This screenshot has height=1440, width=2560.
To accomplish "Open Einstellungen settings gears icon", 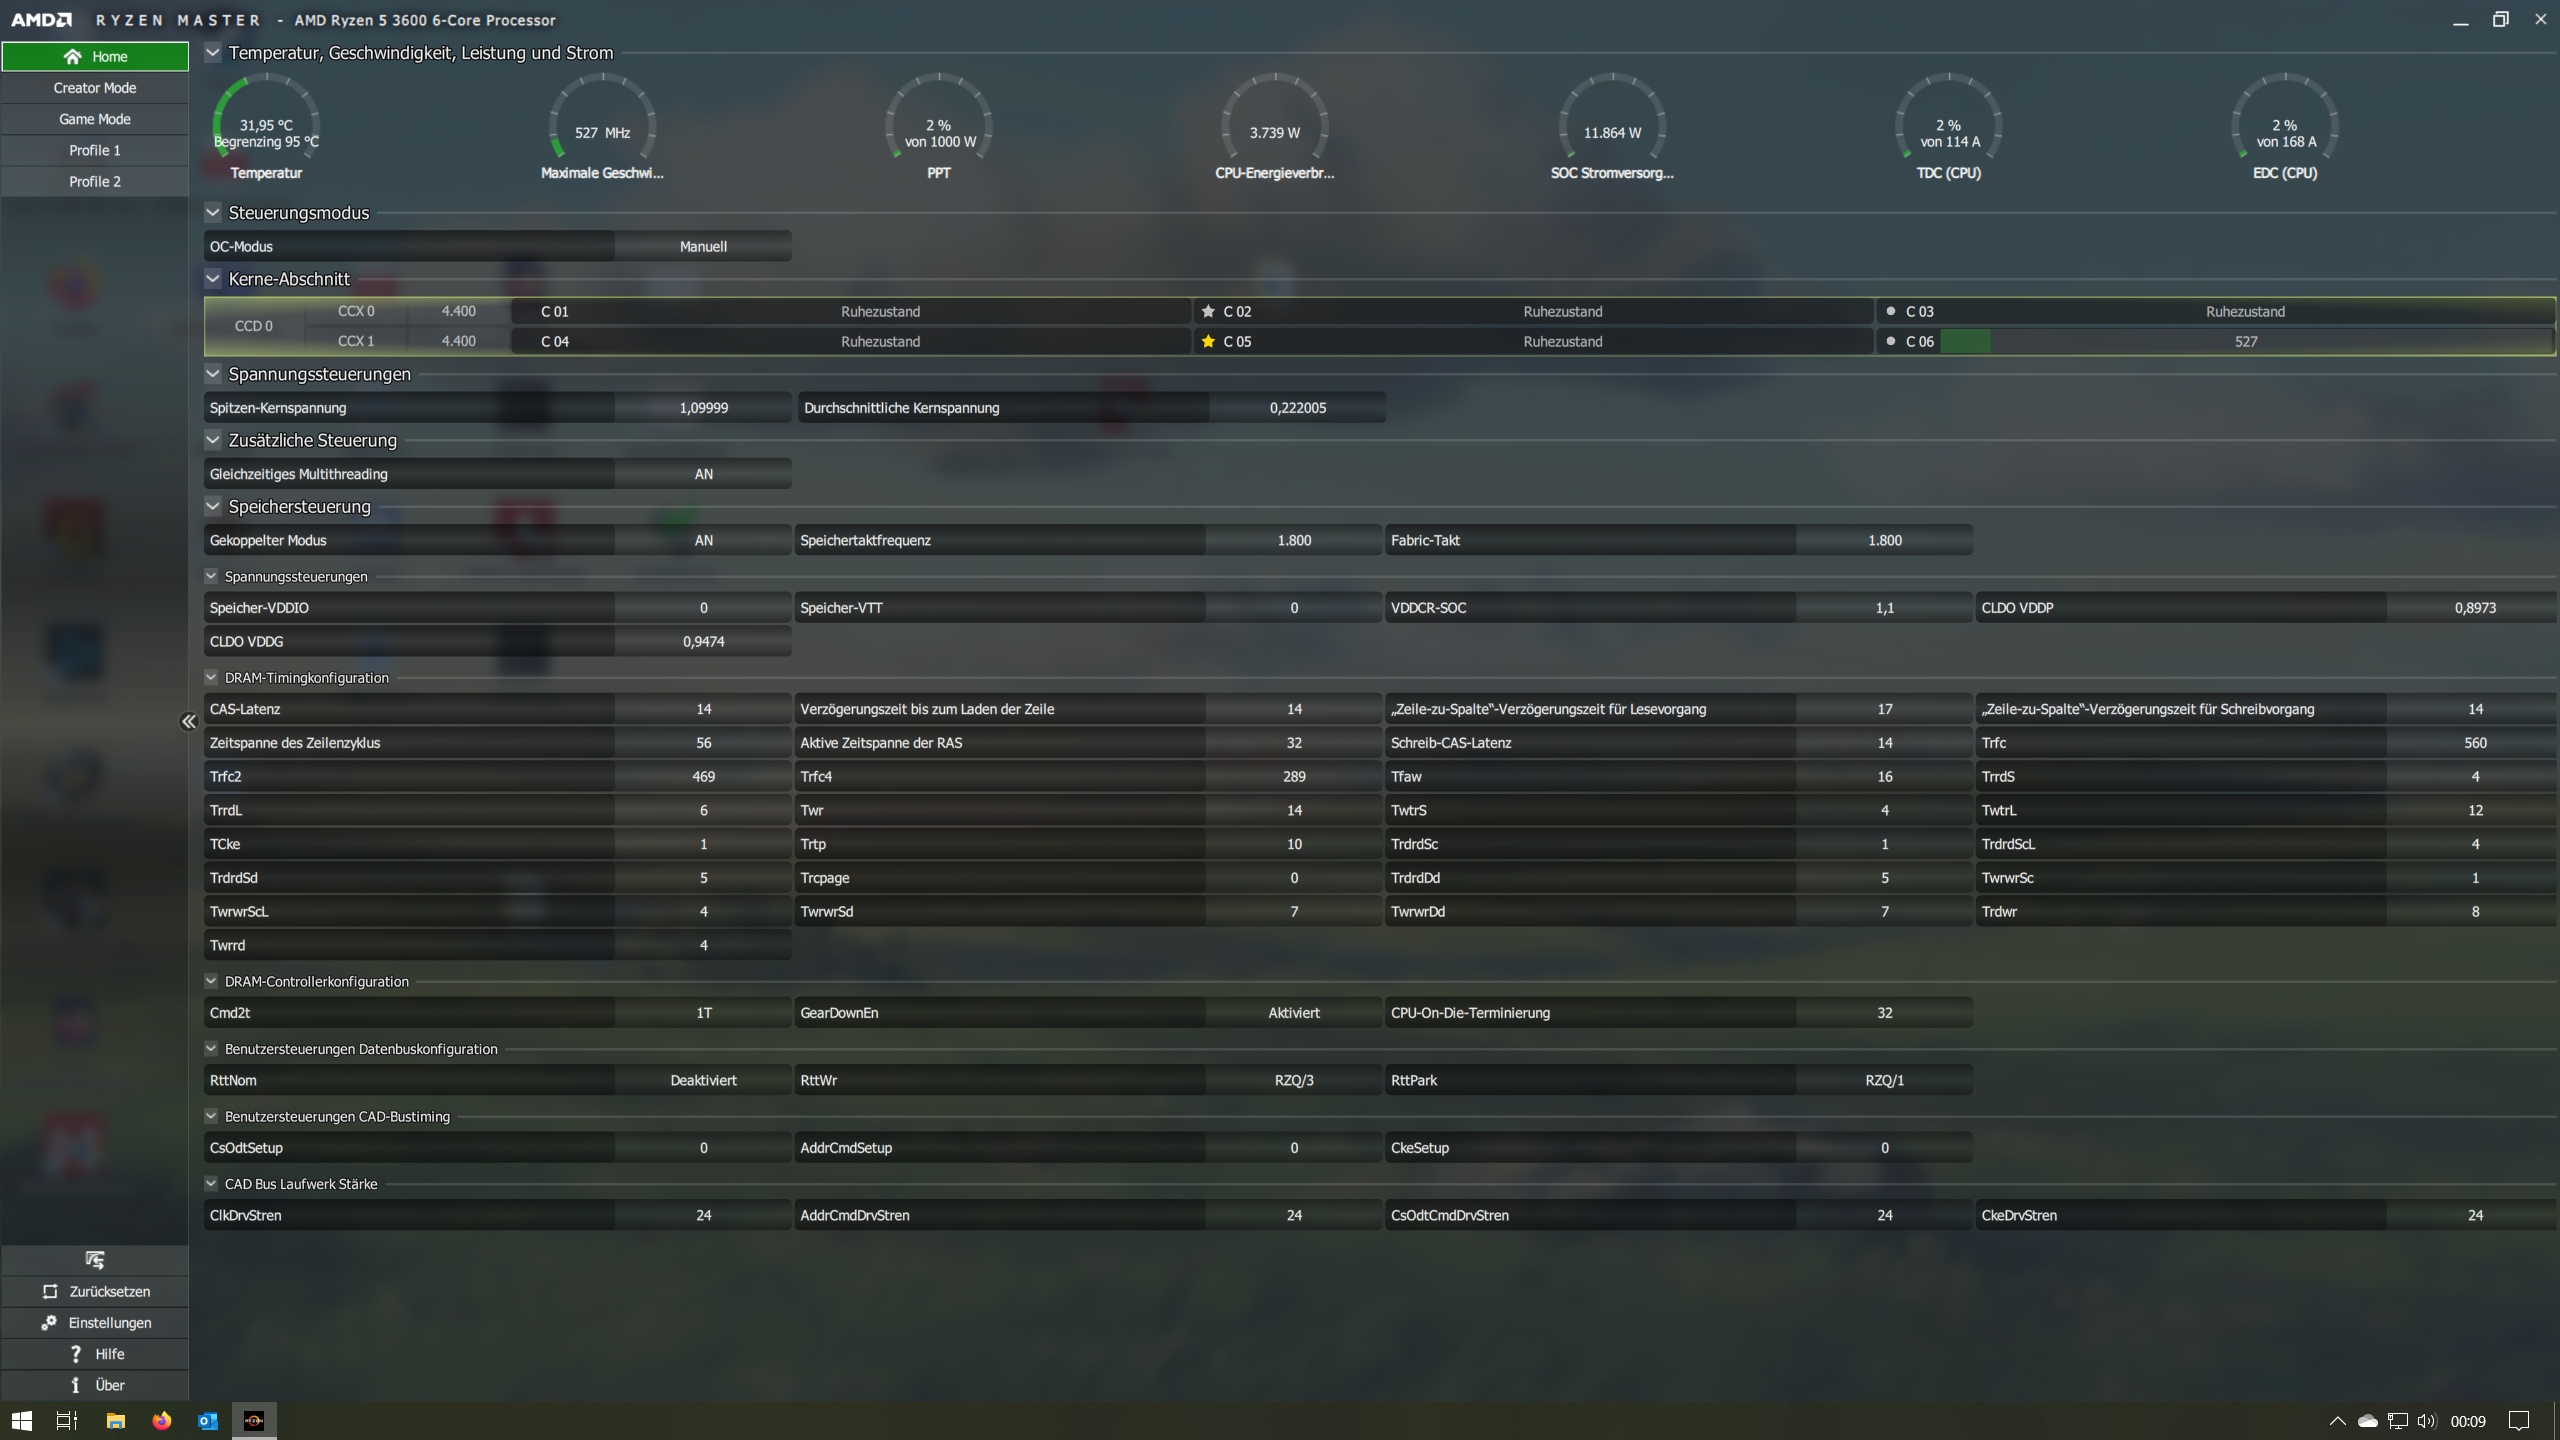I will [48, 1322].
